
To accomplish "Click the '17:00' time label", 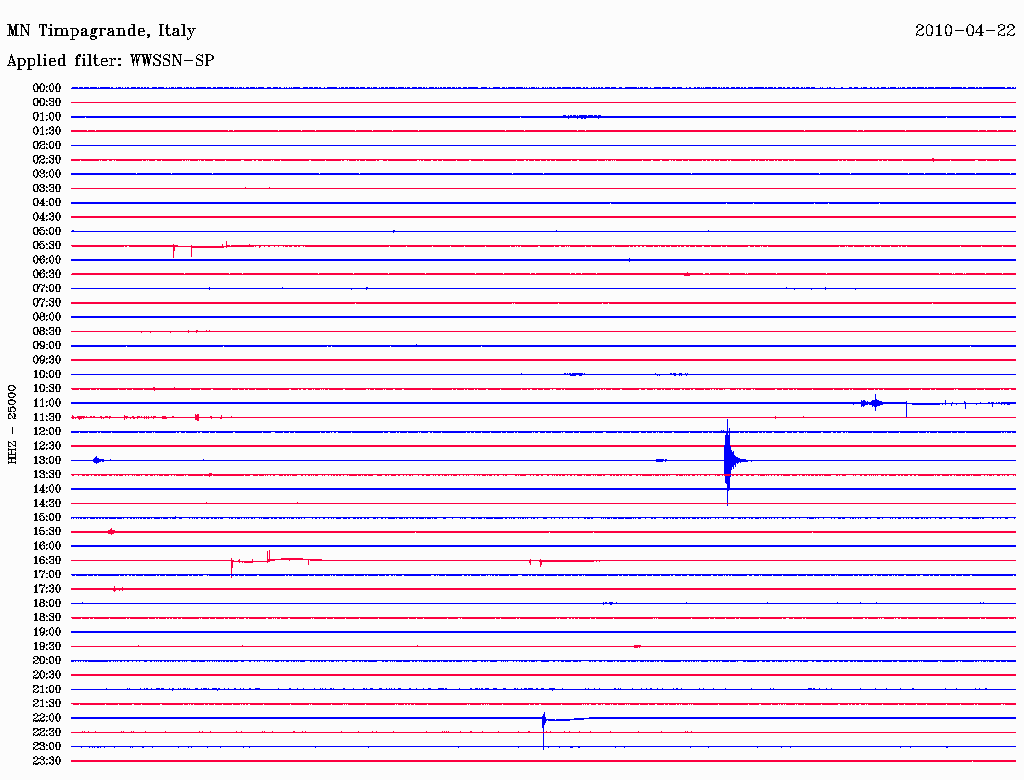I will [x=47, y=574].
